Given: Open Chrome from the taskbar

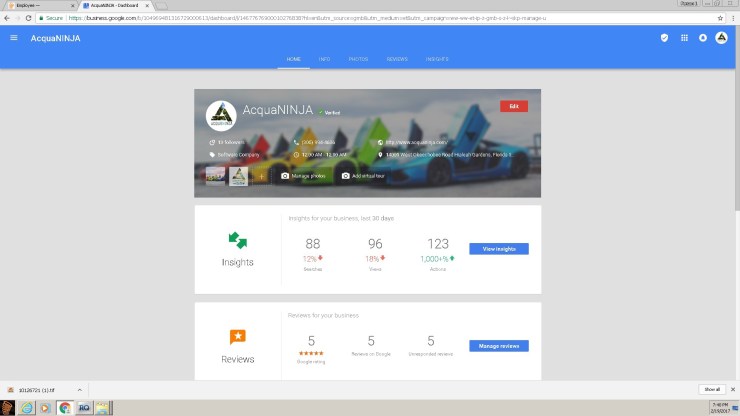Looking at the screenshot, I should click(63, 407).
